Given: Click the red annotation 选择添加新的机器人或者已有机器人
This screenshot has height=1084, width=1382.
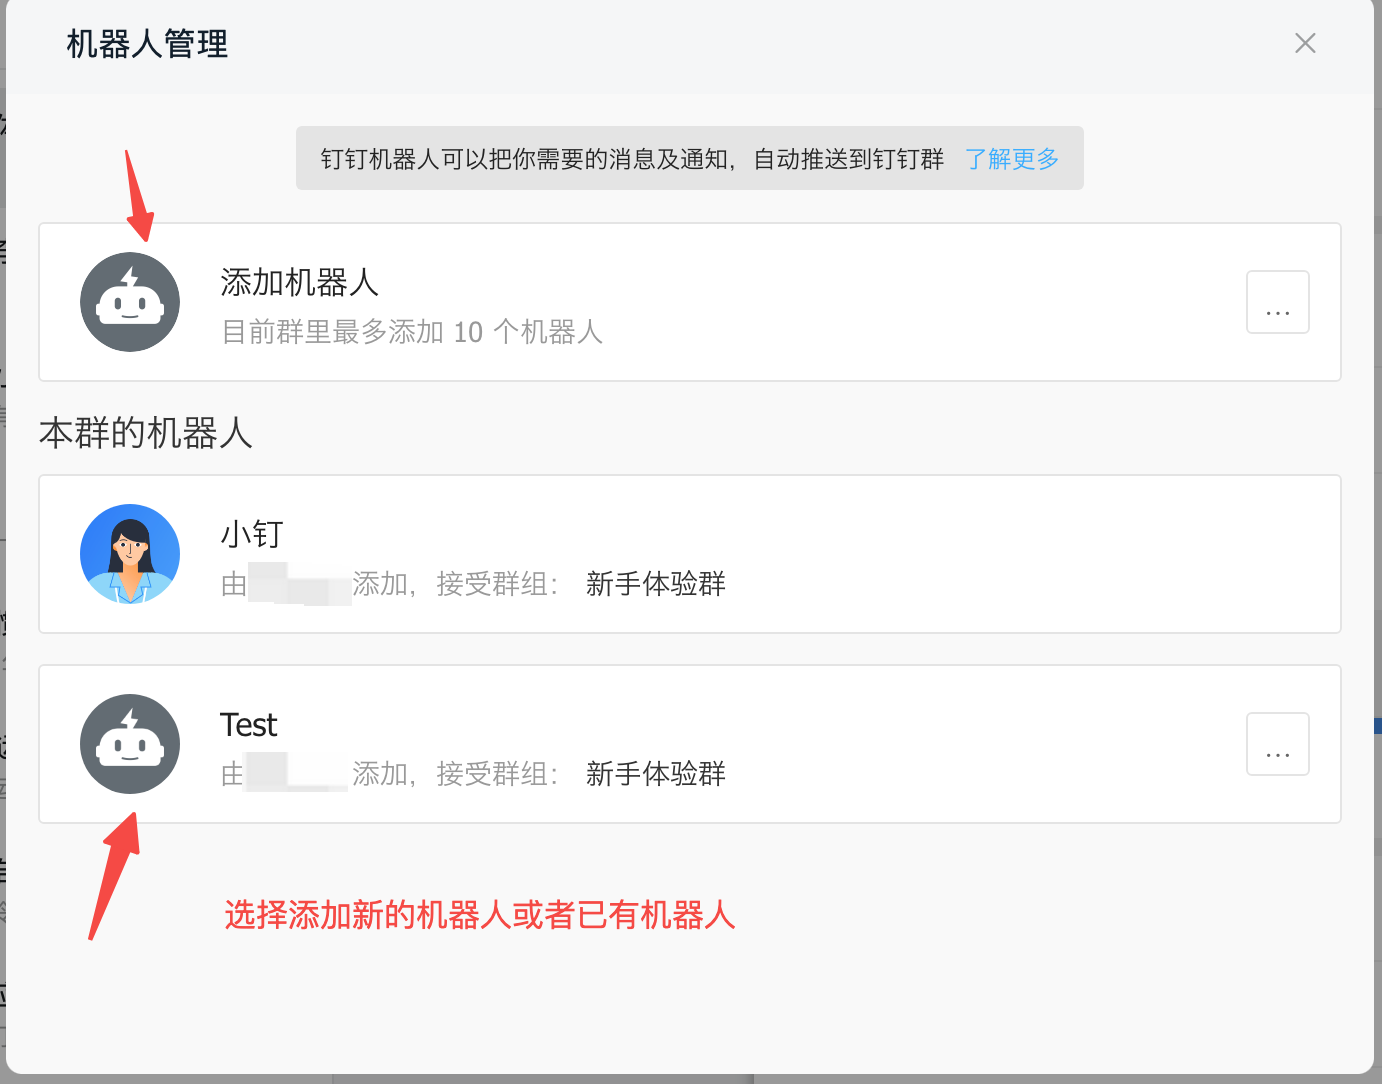Looking at the screenshot, I should (480, 915).
